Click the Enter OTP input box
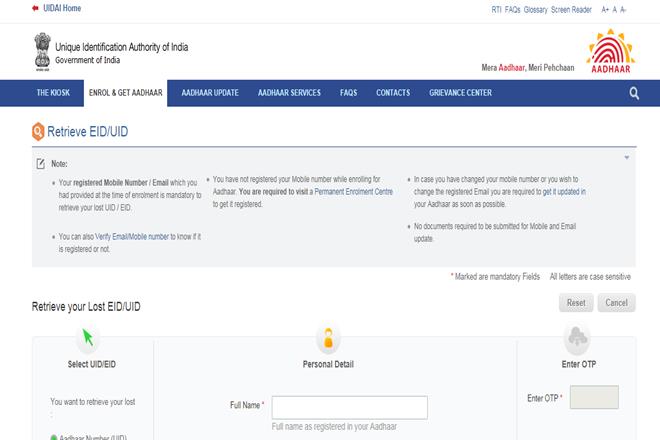 tap(593, 397)
